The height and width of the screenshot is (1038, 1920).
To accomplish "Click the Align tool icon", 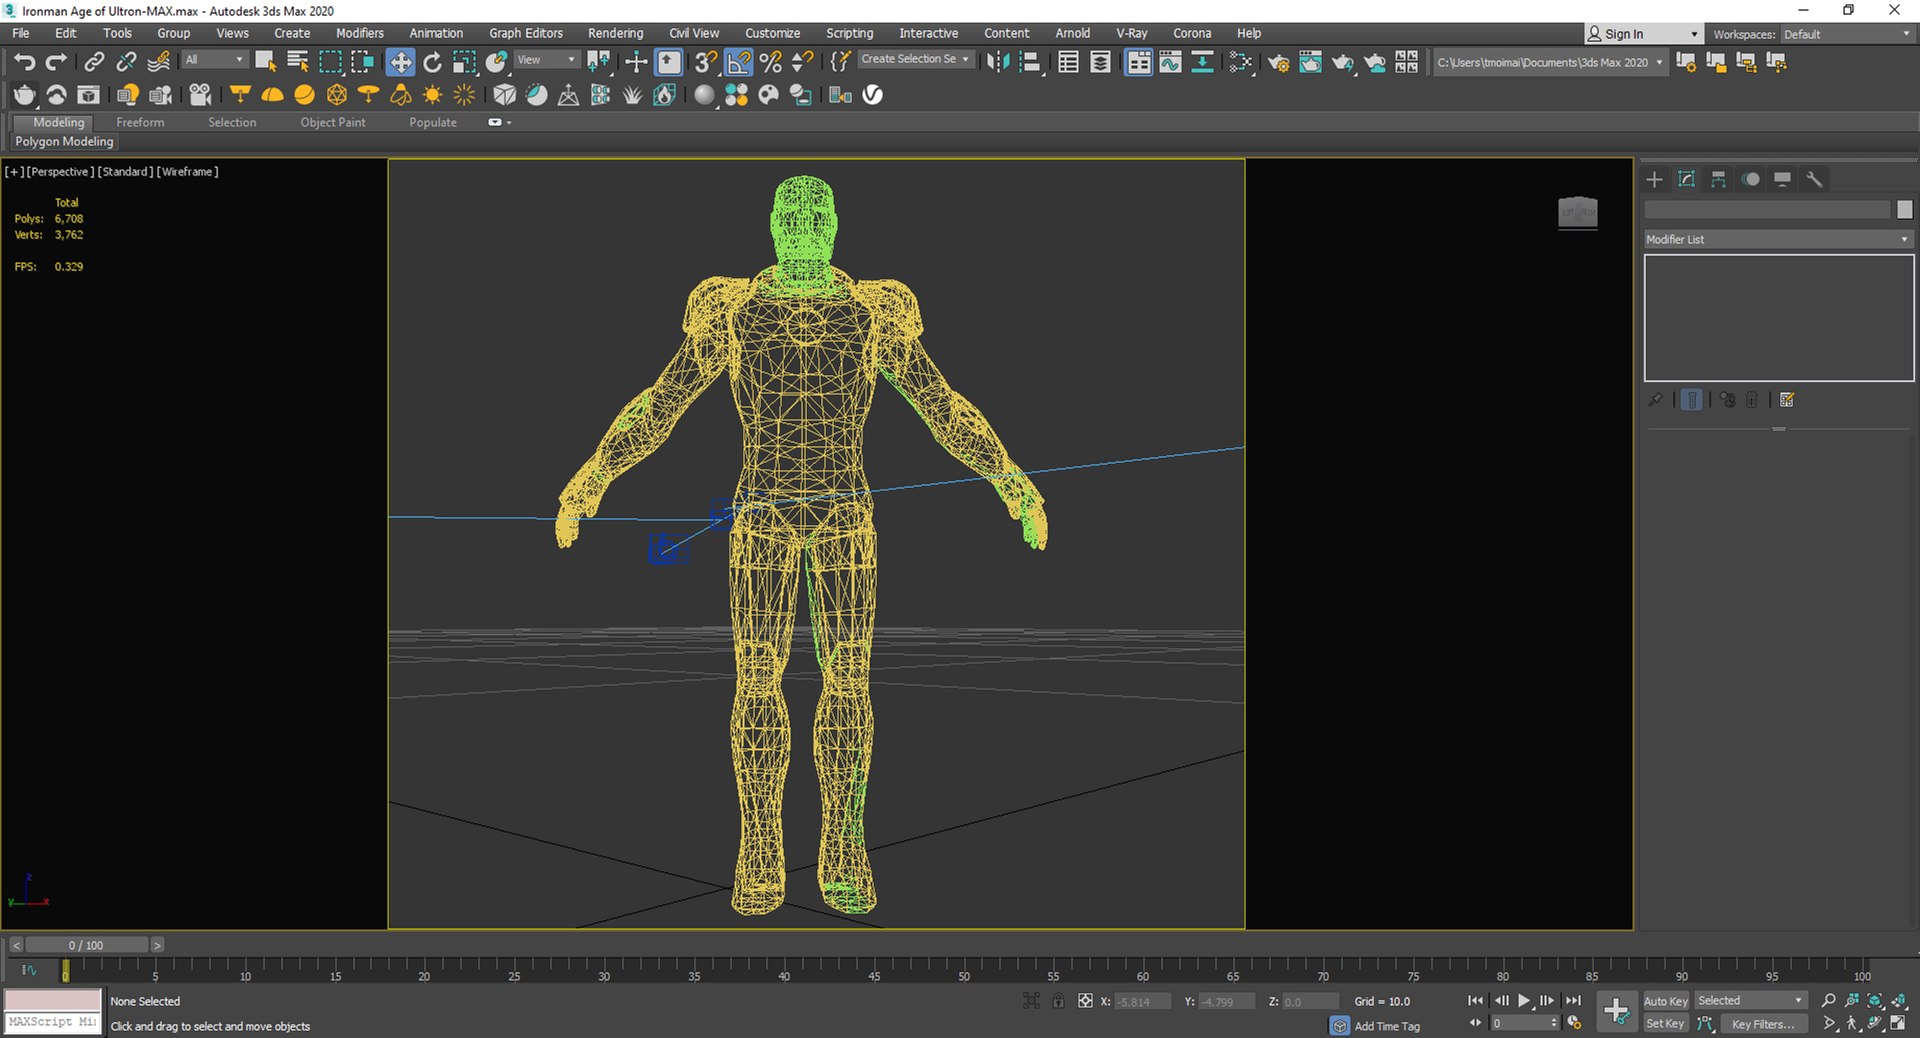I will pyautogui.click(x=1030, y=62).
